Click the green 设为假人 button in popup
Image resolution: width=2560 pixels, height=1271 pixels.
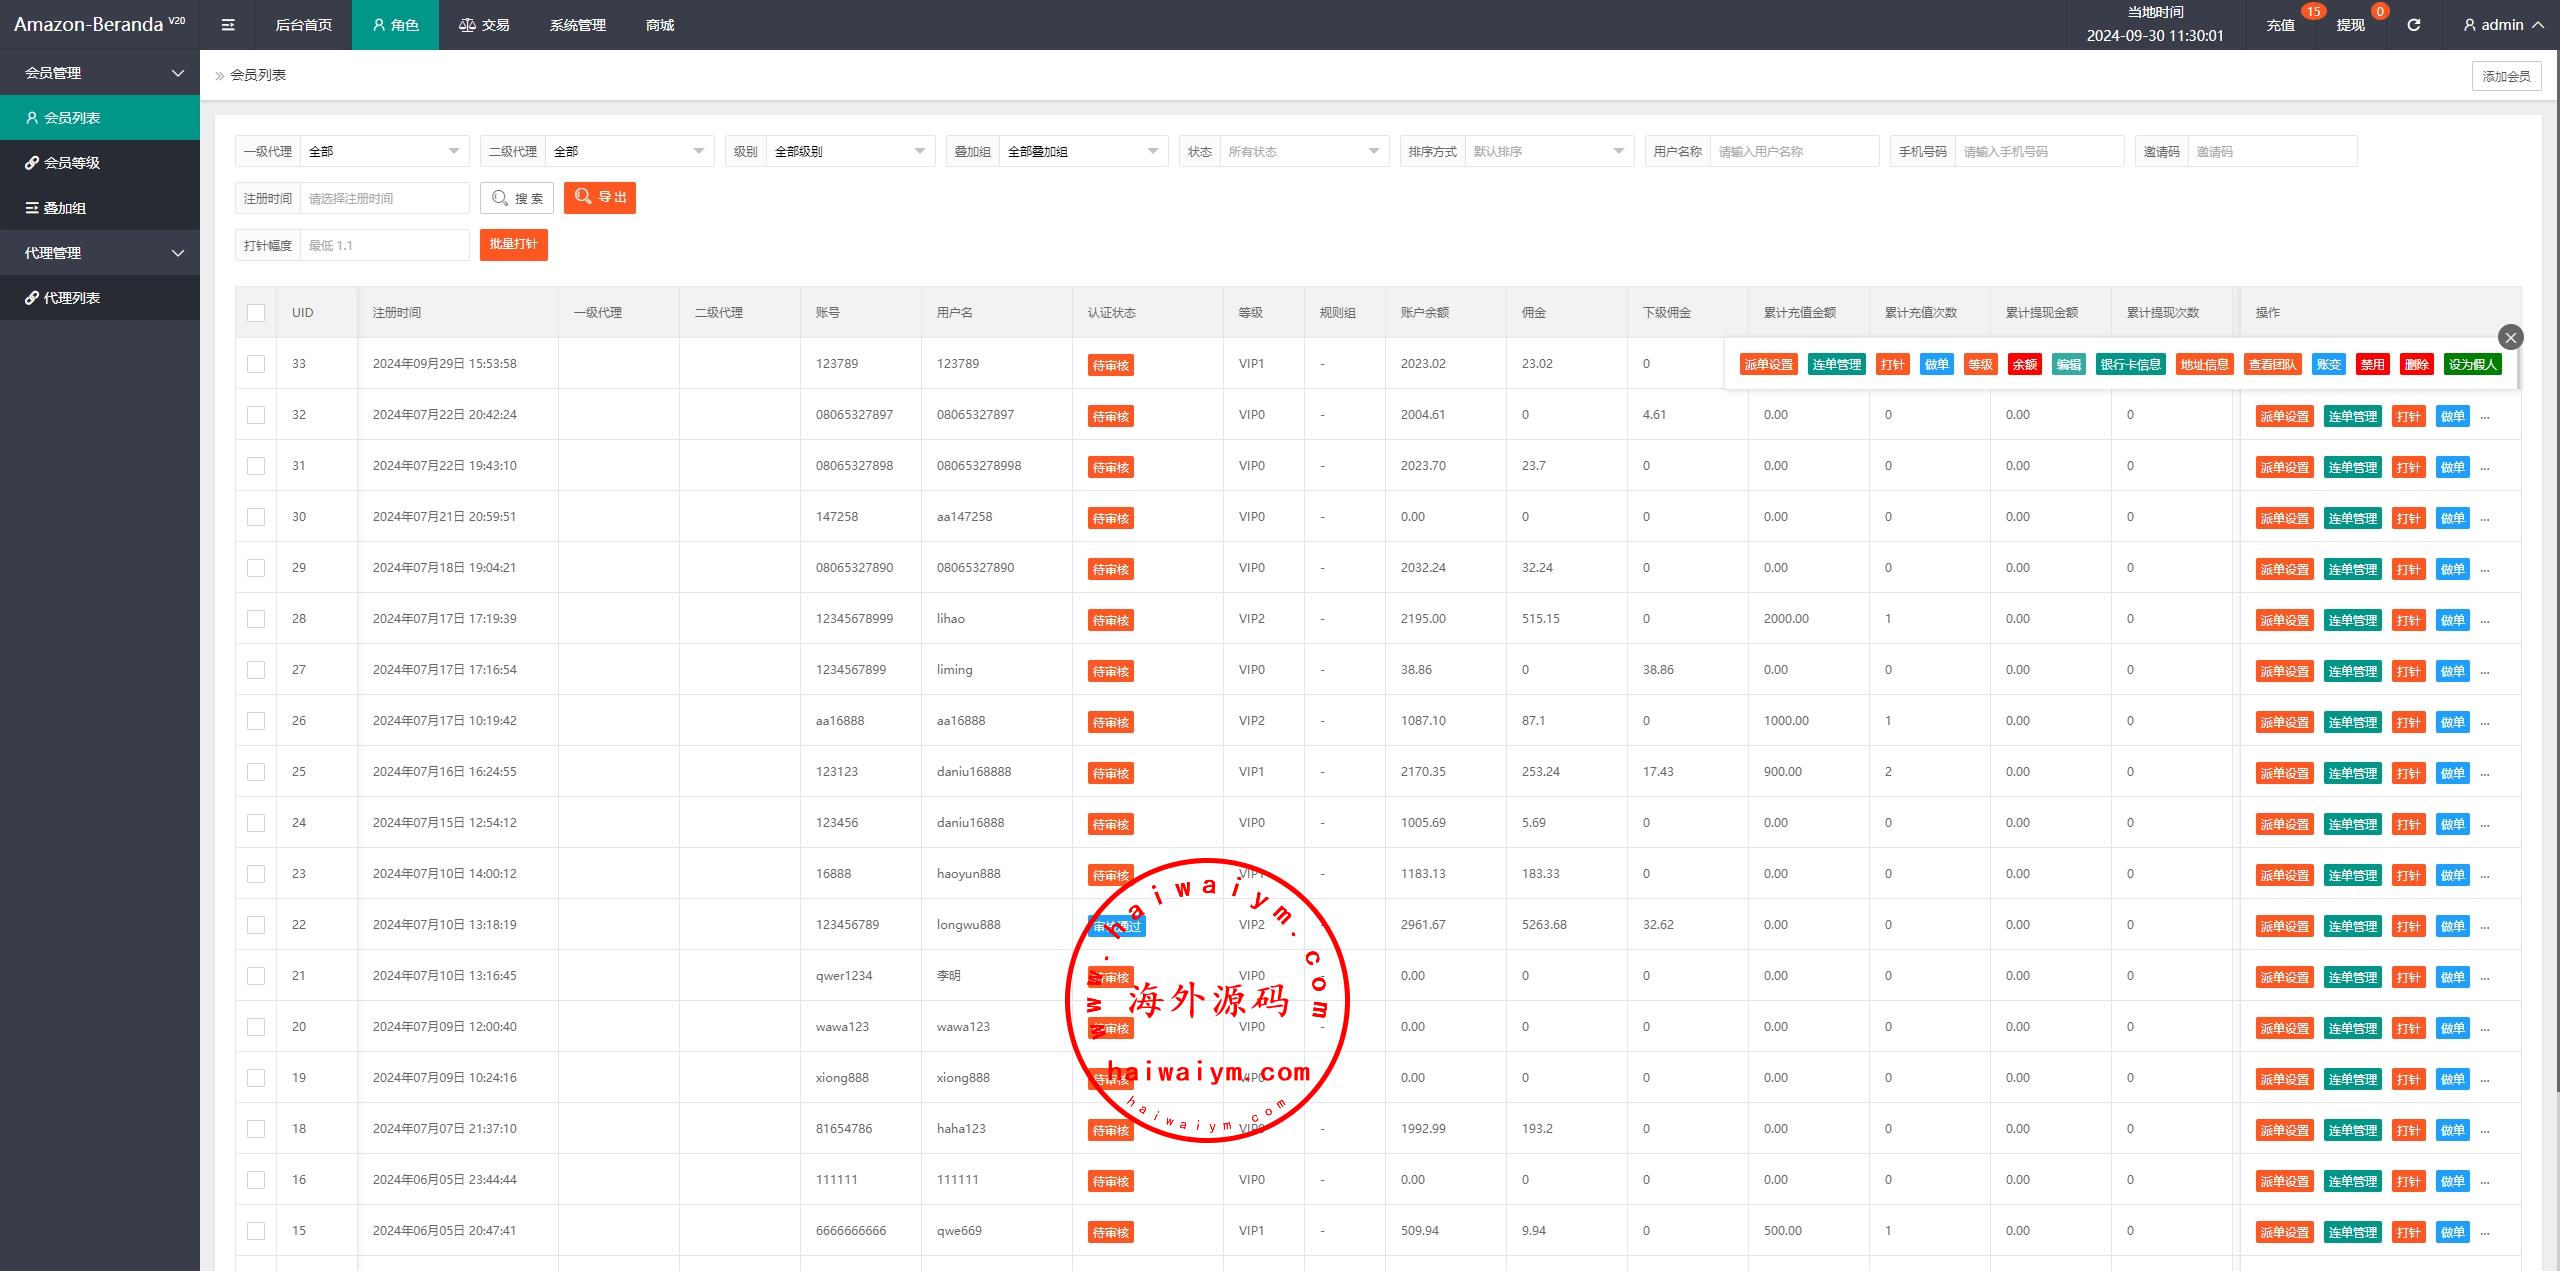[2472, 365]
